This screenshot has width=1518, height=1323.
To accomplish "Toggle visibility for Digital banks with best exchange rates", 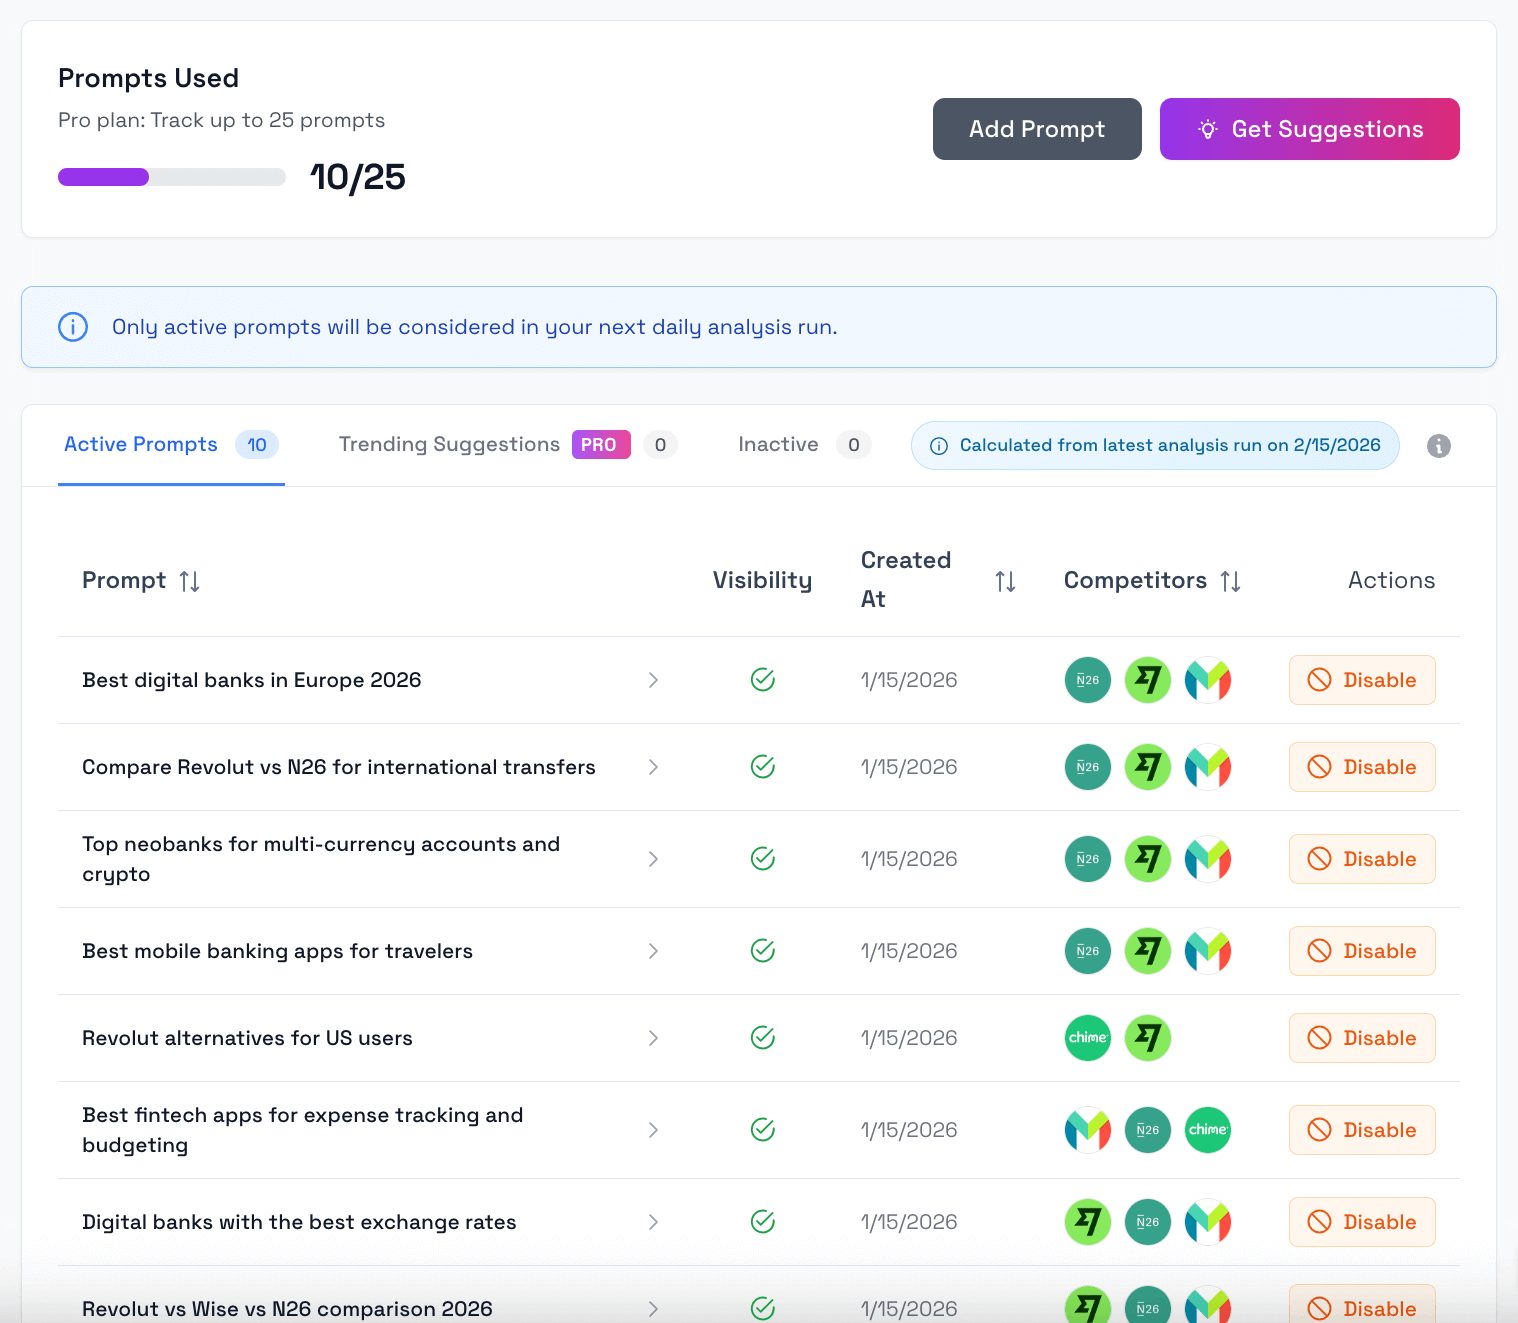I will tap(763, 1221).
